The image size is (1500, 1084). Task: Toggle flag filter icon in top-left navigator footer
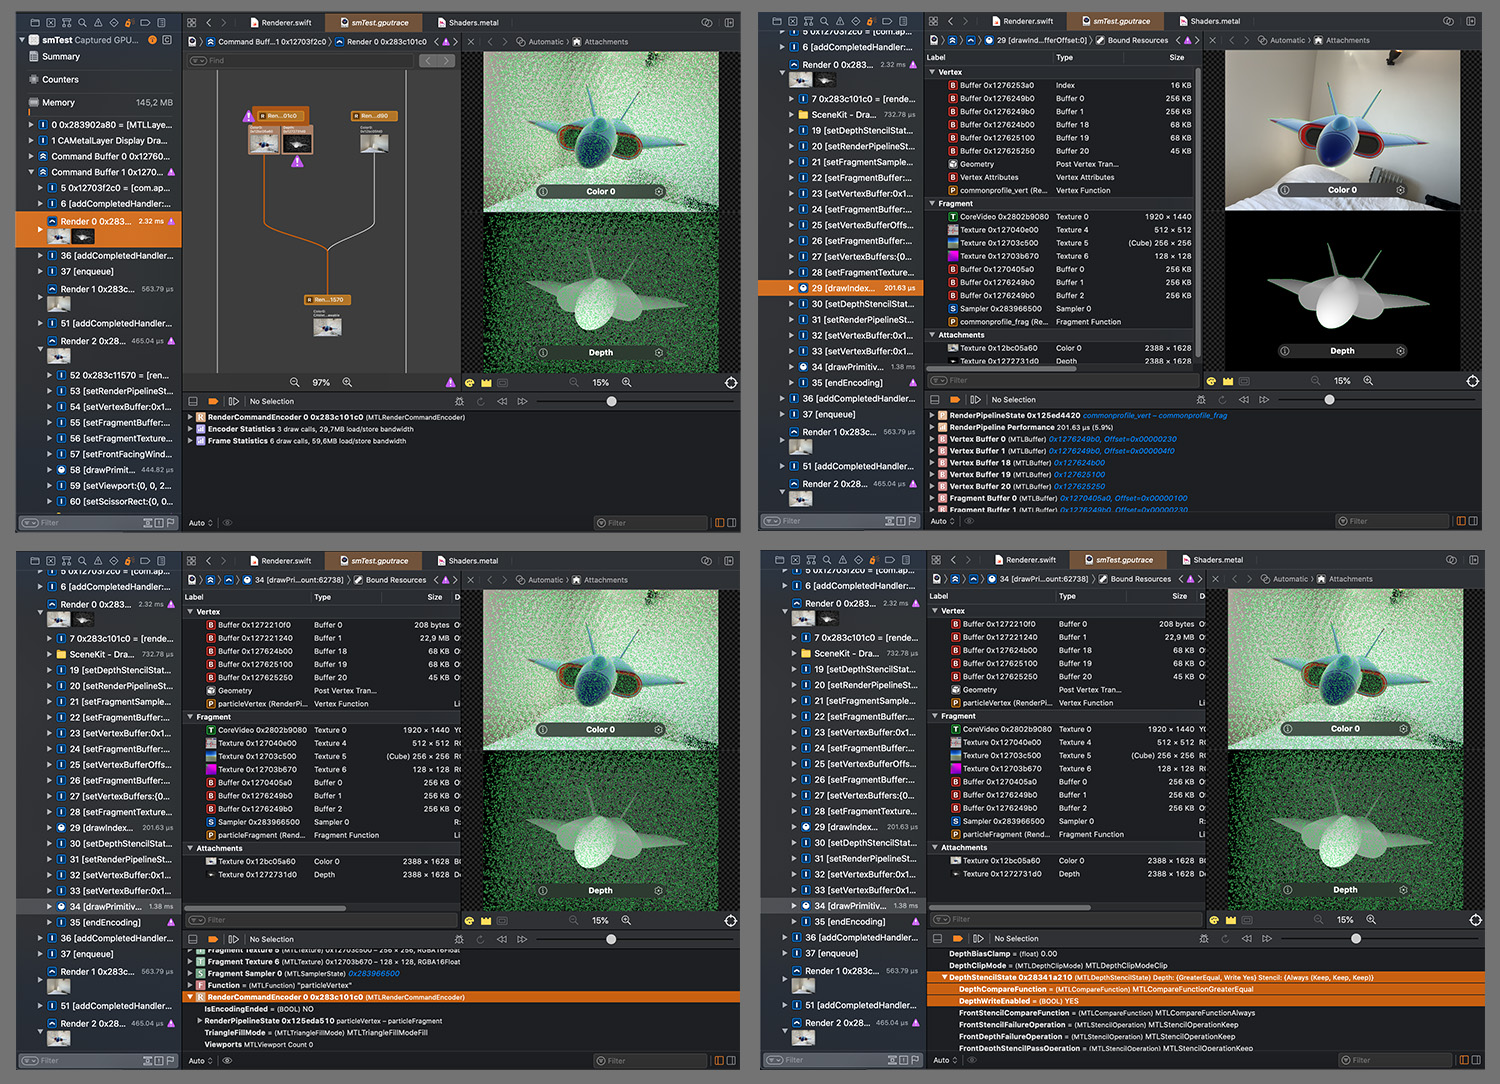click(x=171, y=522)
